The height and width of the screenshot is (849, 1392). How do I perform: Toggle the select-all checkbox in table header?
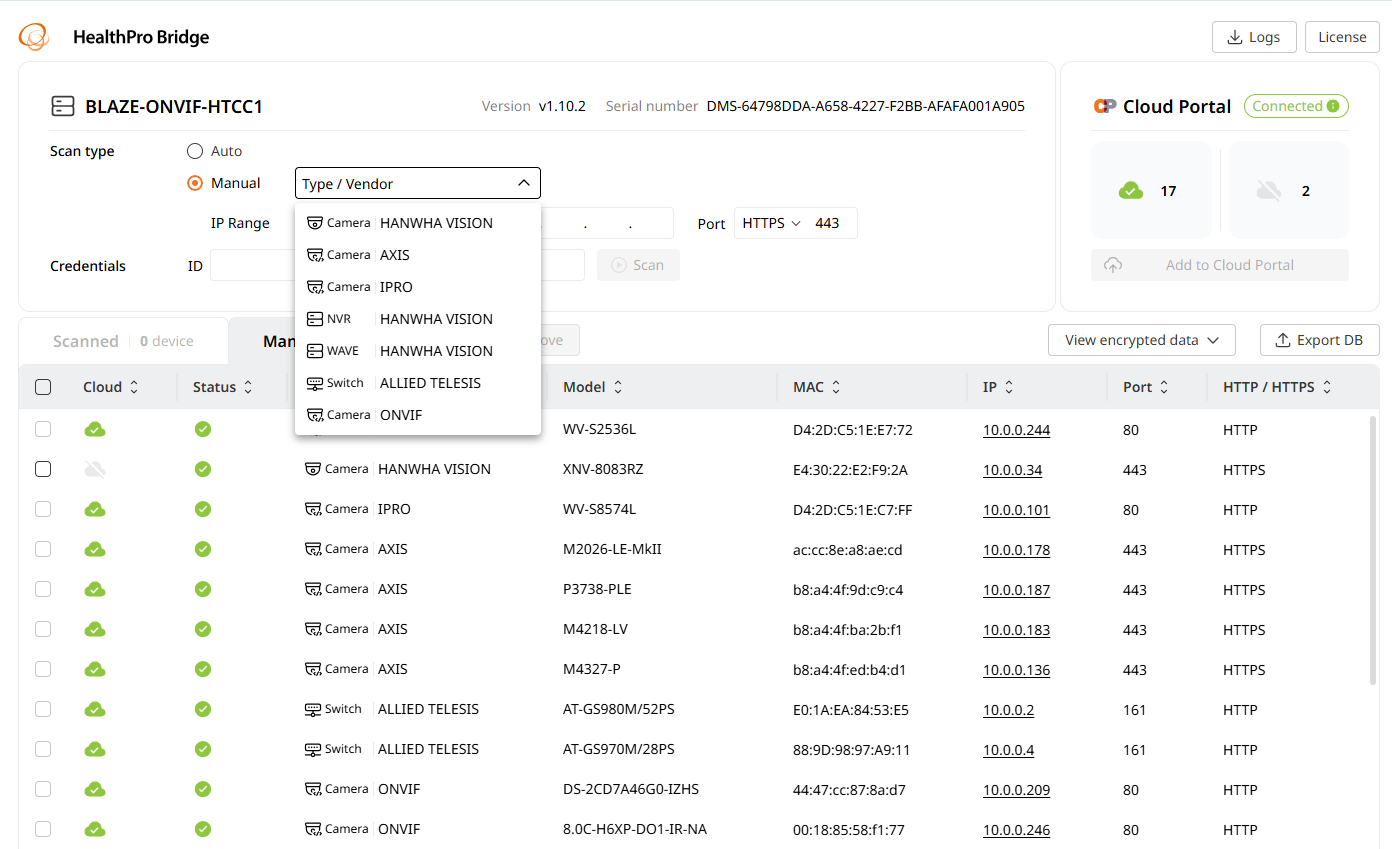point(43,387)
